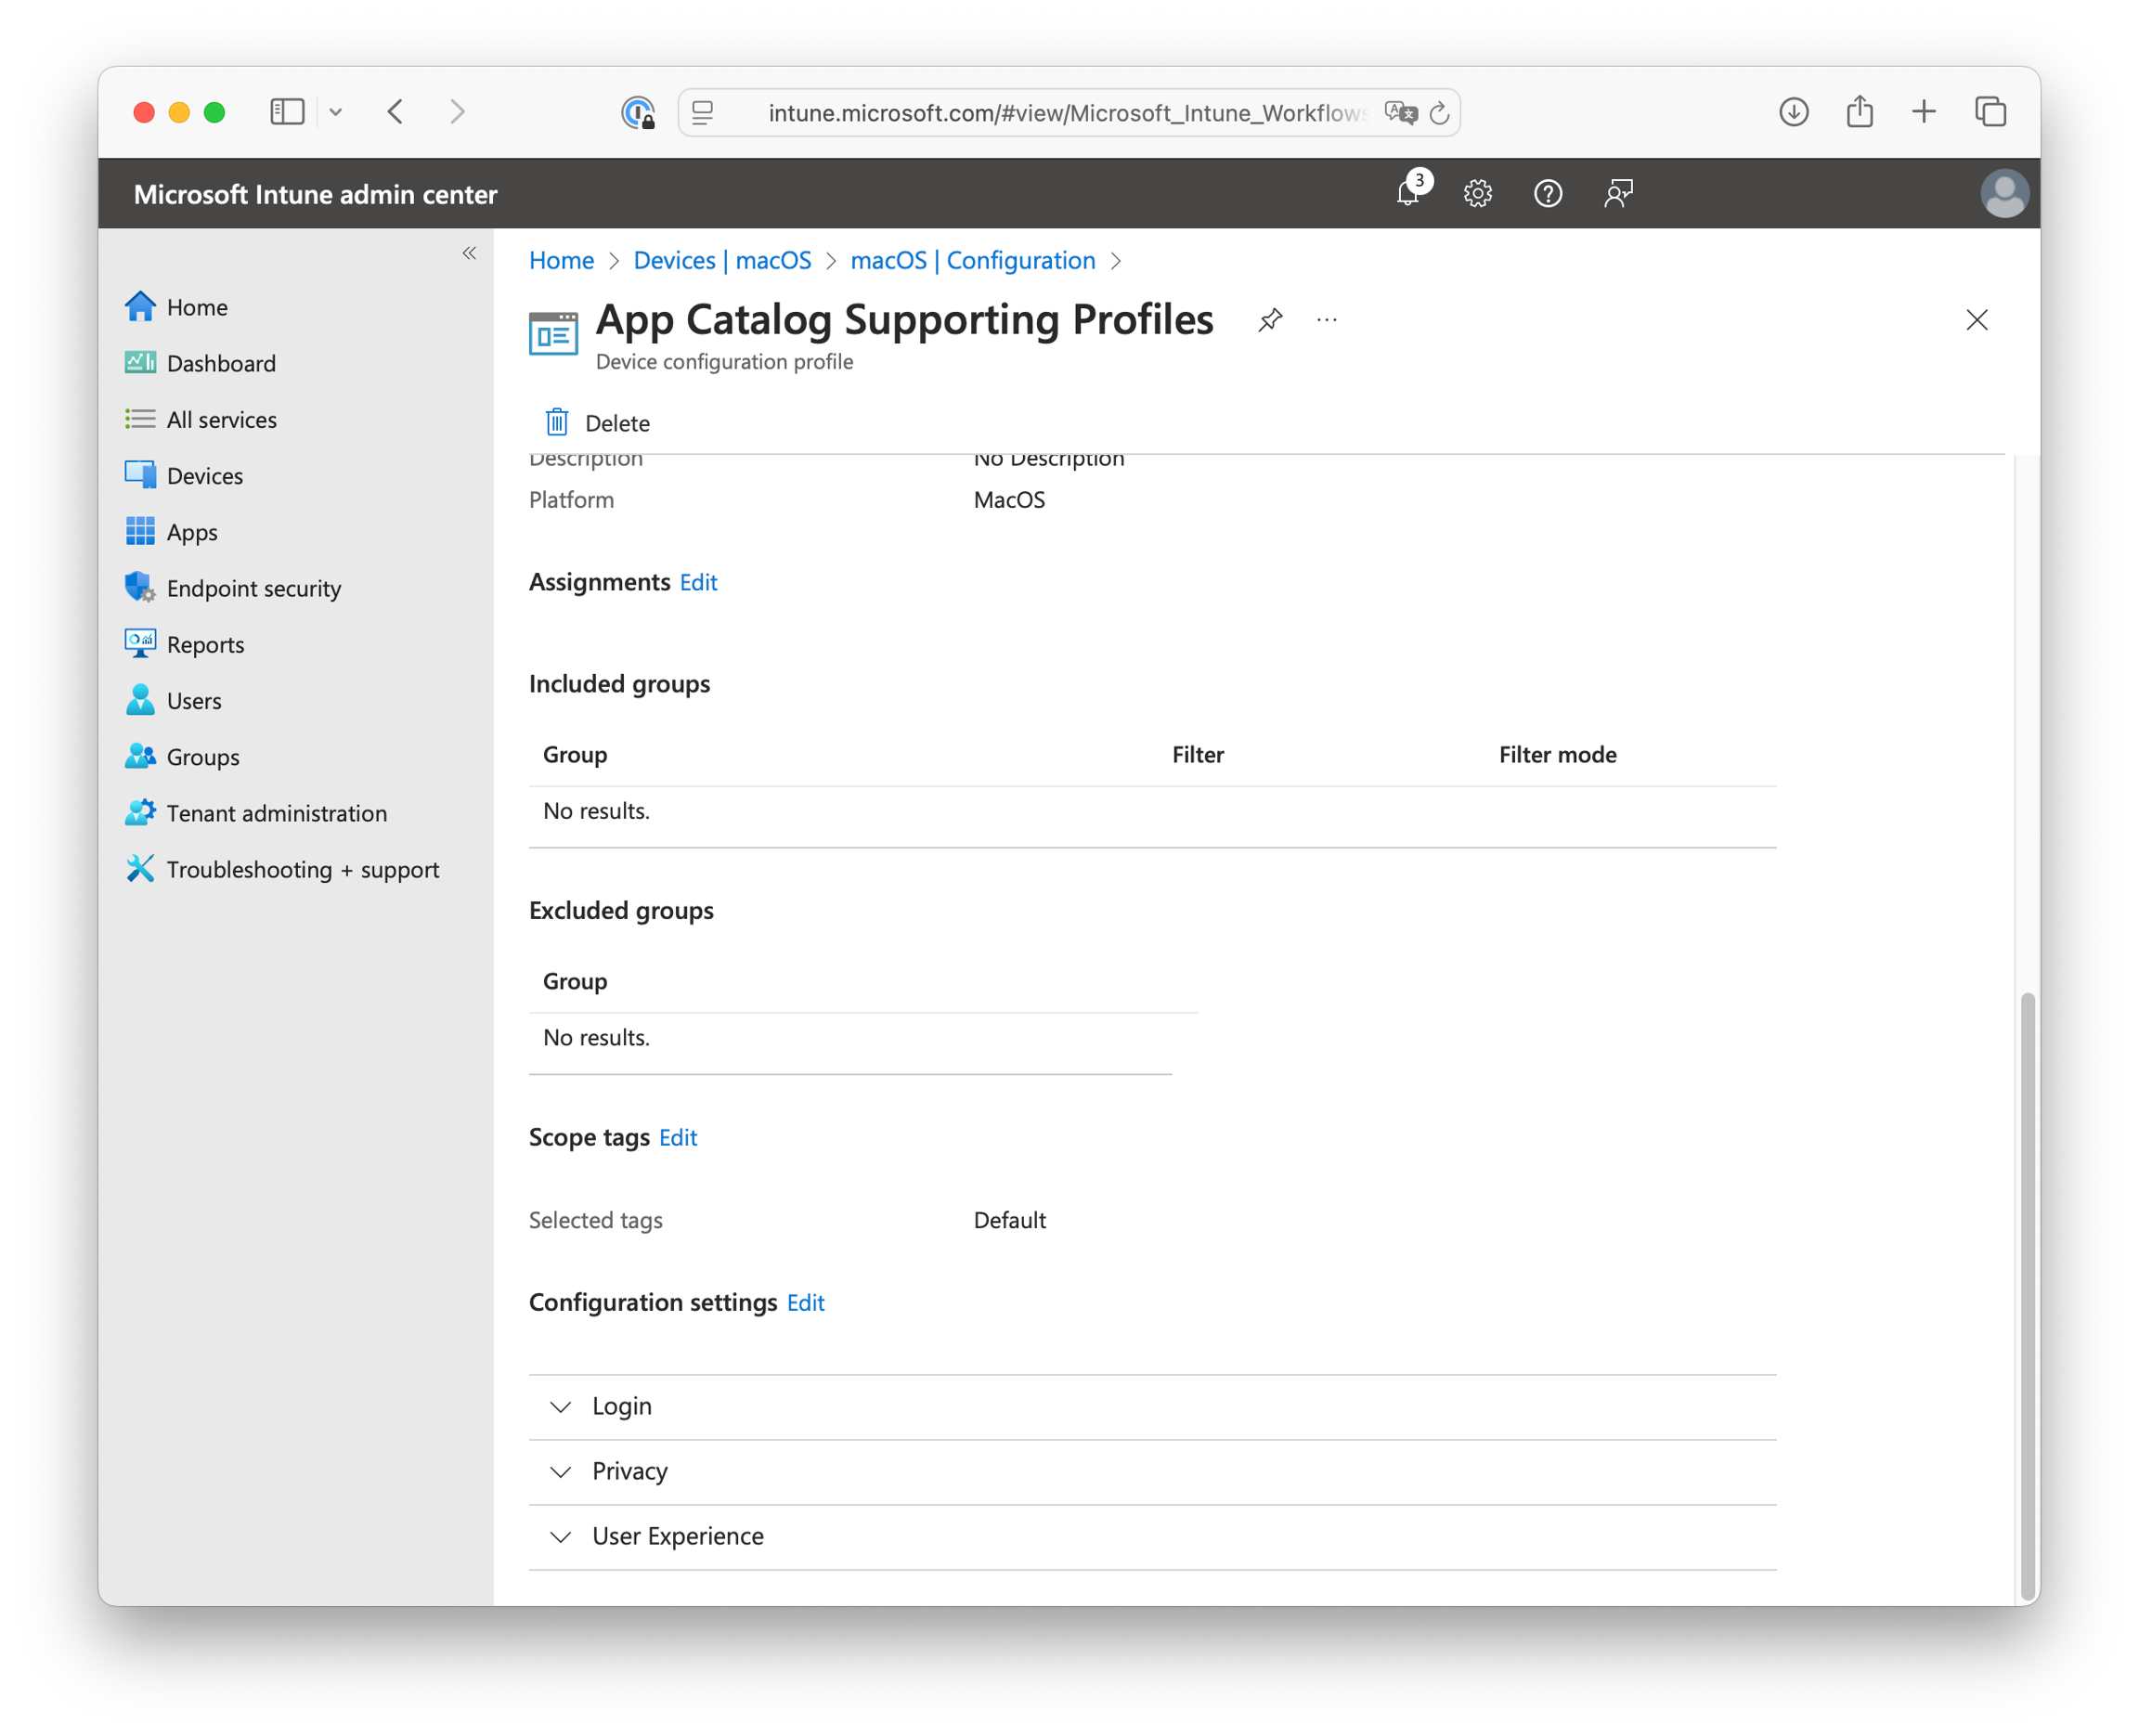Screen dimensions: 2139x1736
Task: Click the All services list icon
Action: (140, 418)
